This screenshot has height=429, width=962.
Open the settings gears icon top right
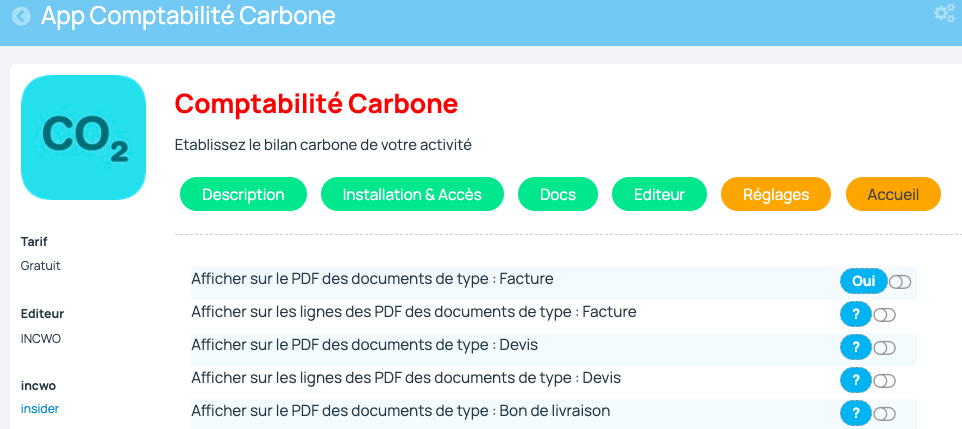(944, 14)
